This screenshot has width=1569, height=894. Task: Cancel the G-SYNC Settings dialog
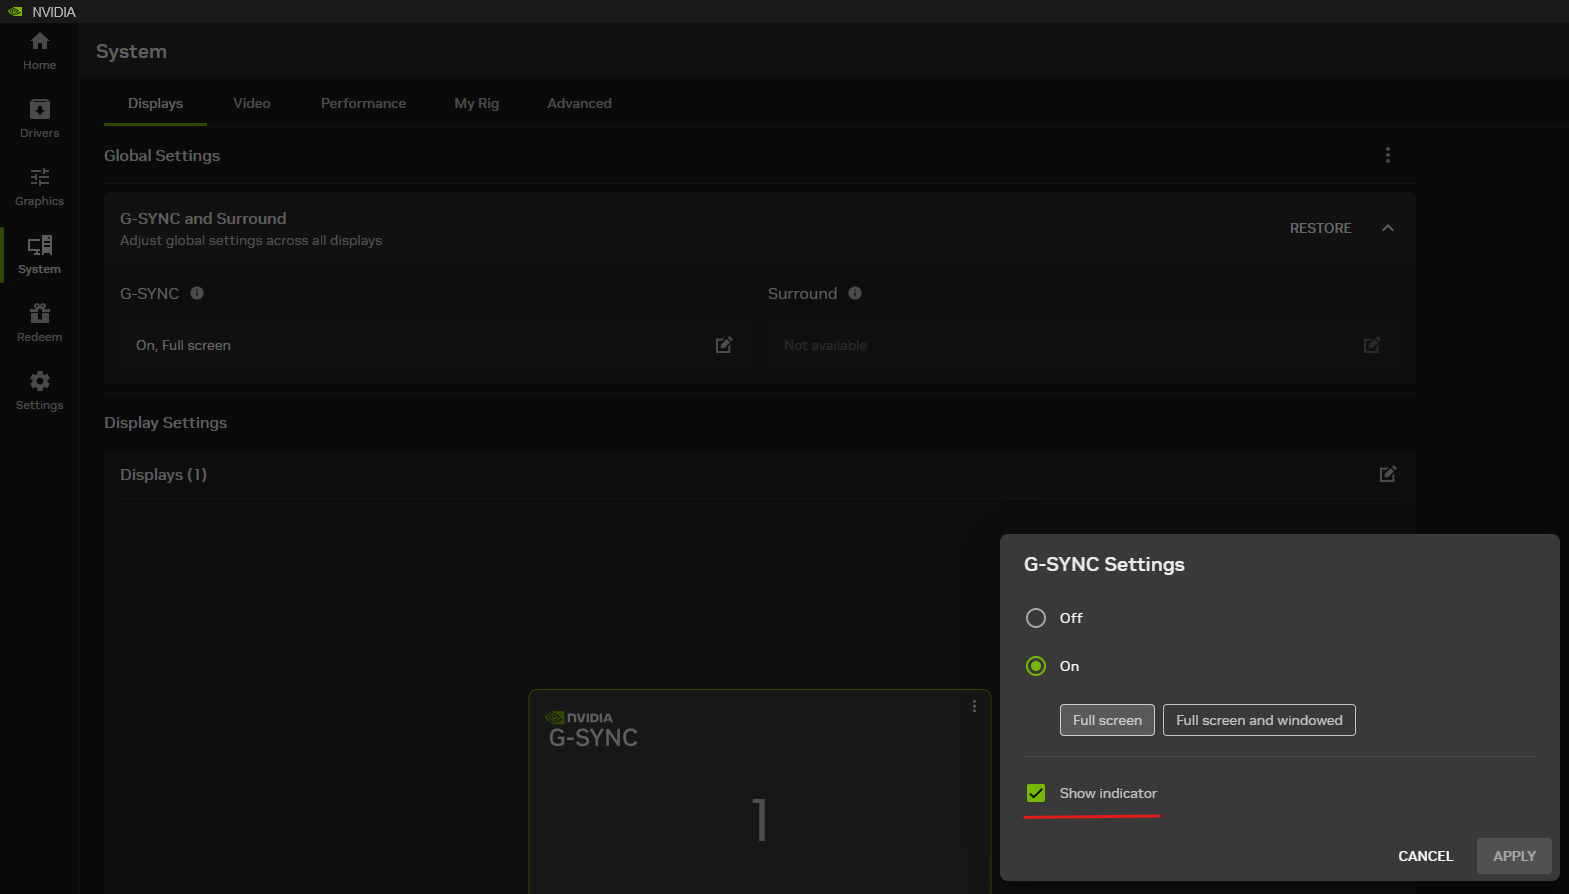point(1425,856)
